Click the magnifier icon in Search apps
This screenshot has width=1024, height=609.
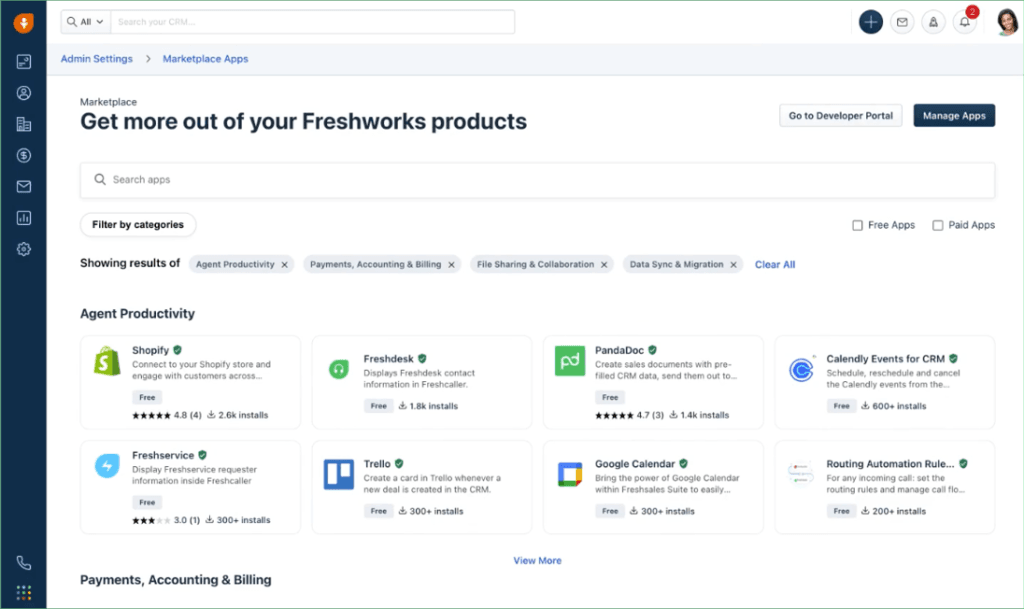(x=99, y=180)
